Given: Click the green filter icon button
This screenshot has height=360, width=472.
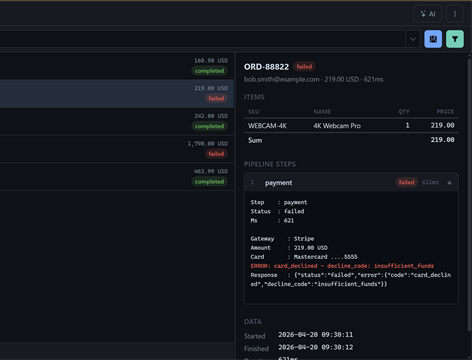Looking at the screenshot, I should 455,39.
